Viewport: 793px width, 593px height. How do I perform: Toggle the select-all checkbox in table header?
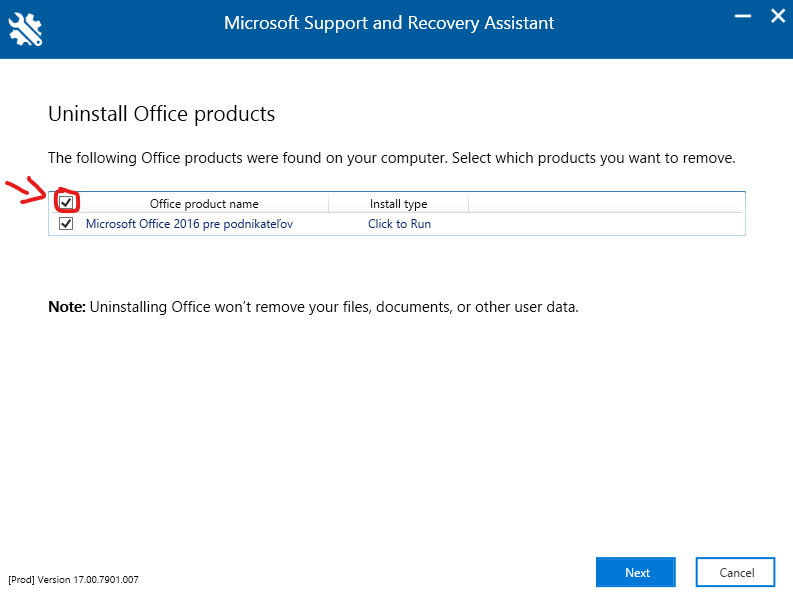(x=66, y=203)
